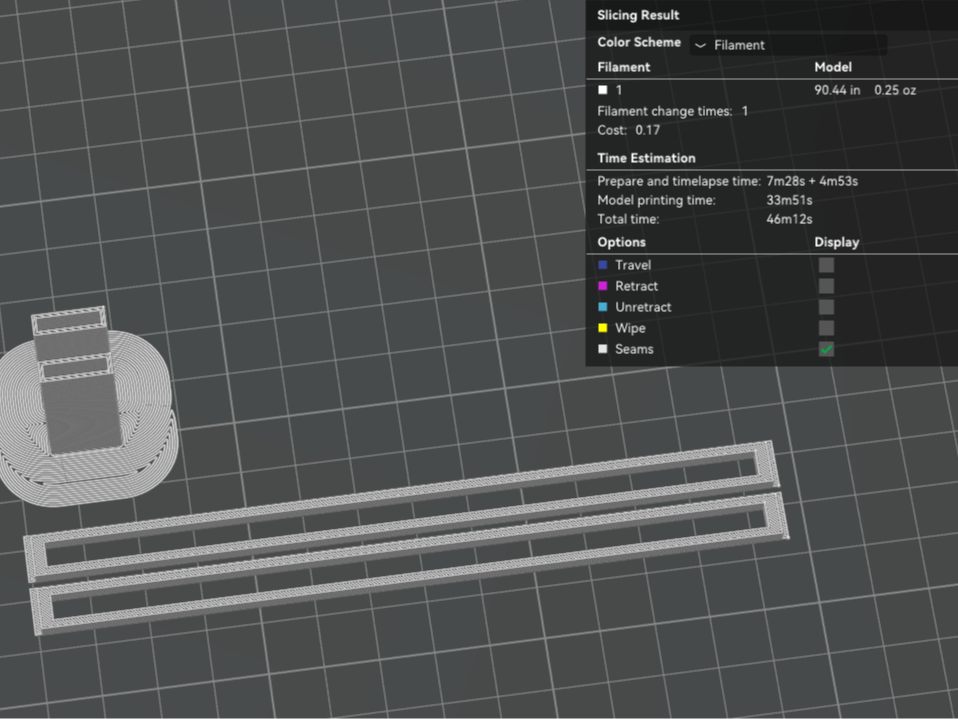Enable the Wipe display checkbox

(x=826, y=328)
